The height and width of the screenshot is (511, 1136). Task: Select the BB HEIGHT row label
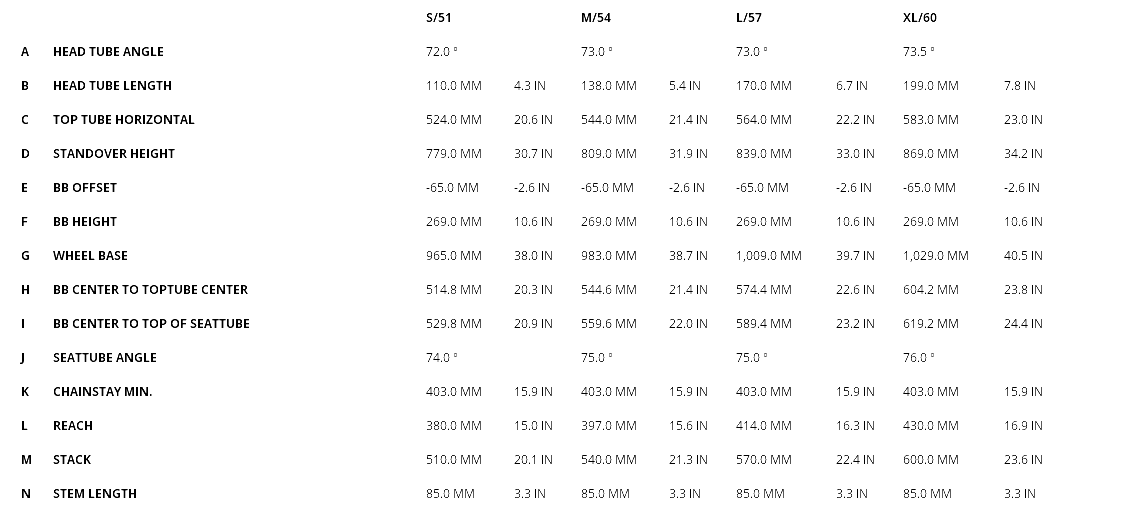tap(85, 221)
